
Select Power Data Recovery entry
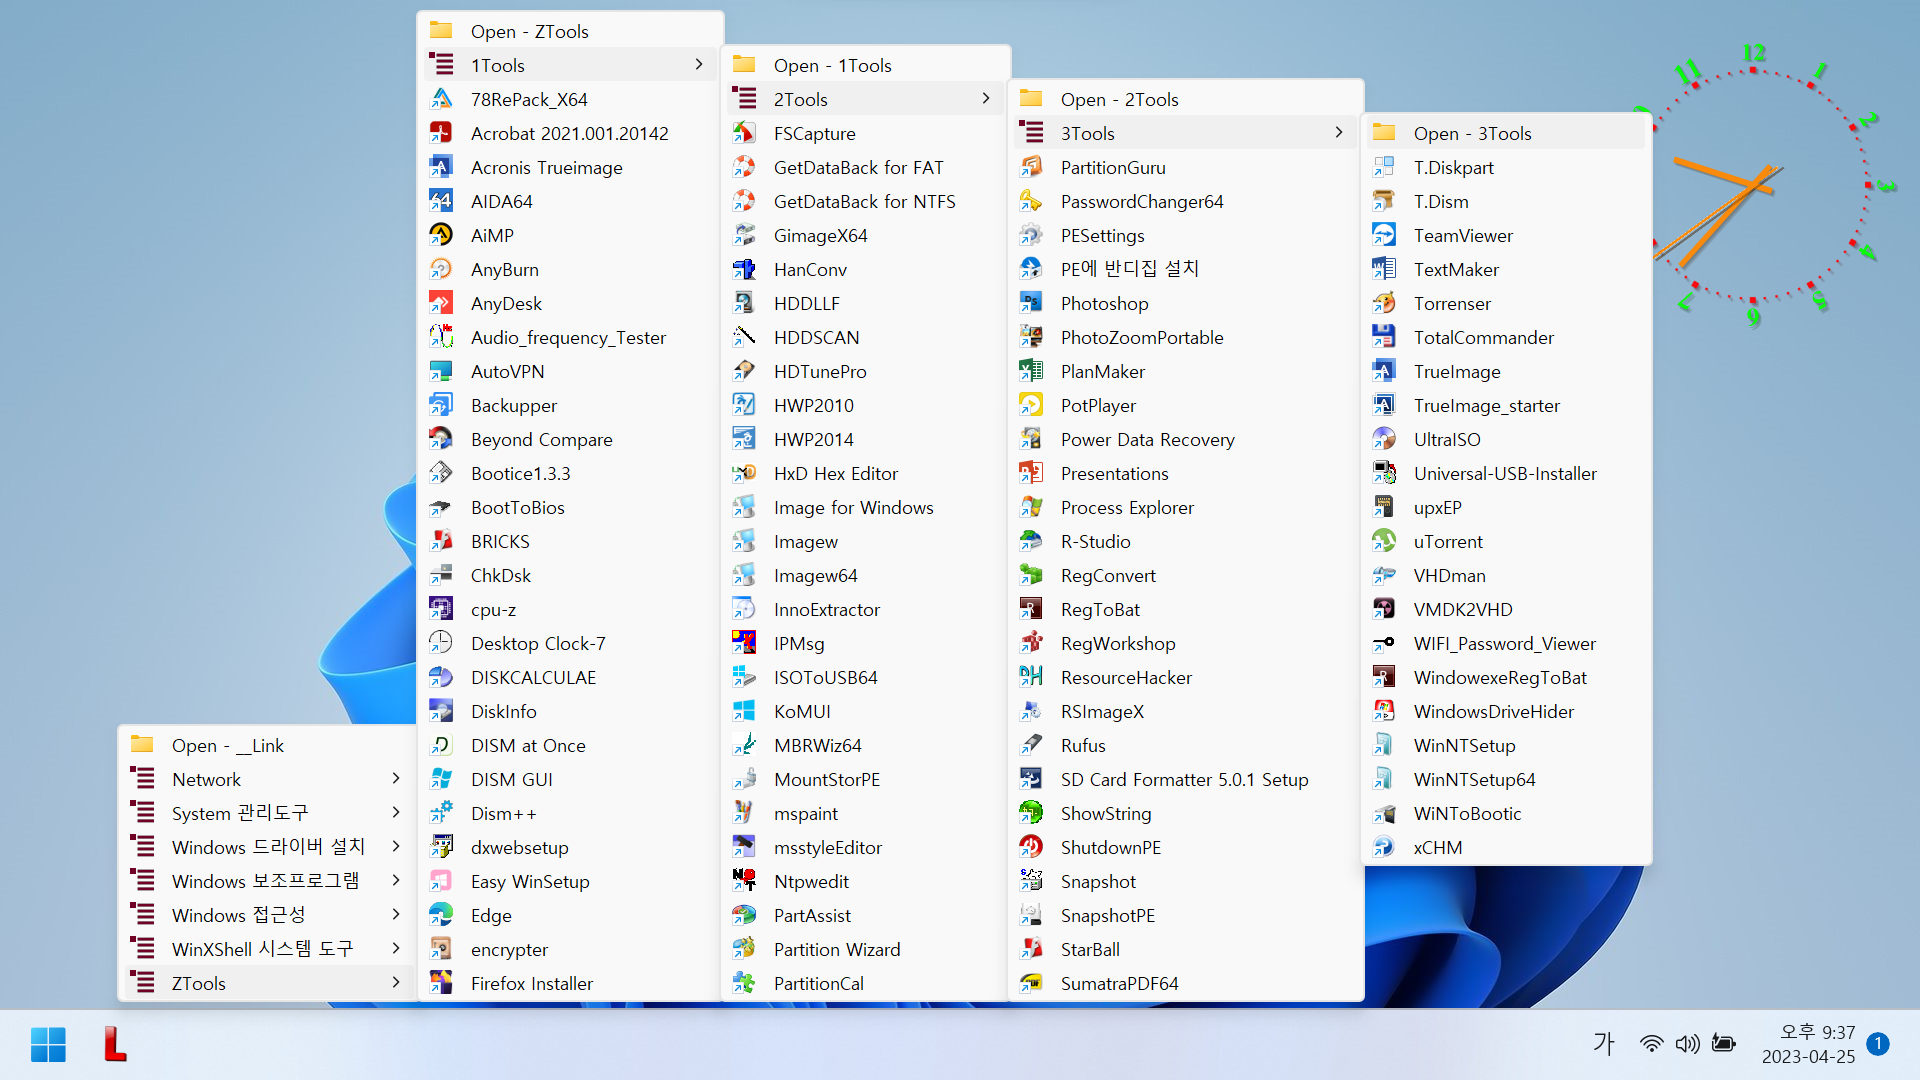point(1186,439)
